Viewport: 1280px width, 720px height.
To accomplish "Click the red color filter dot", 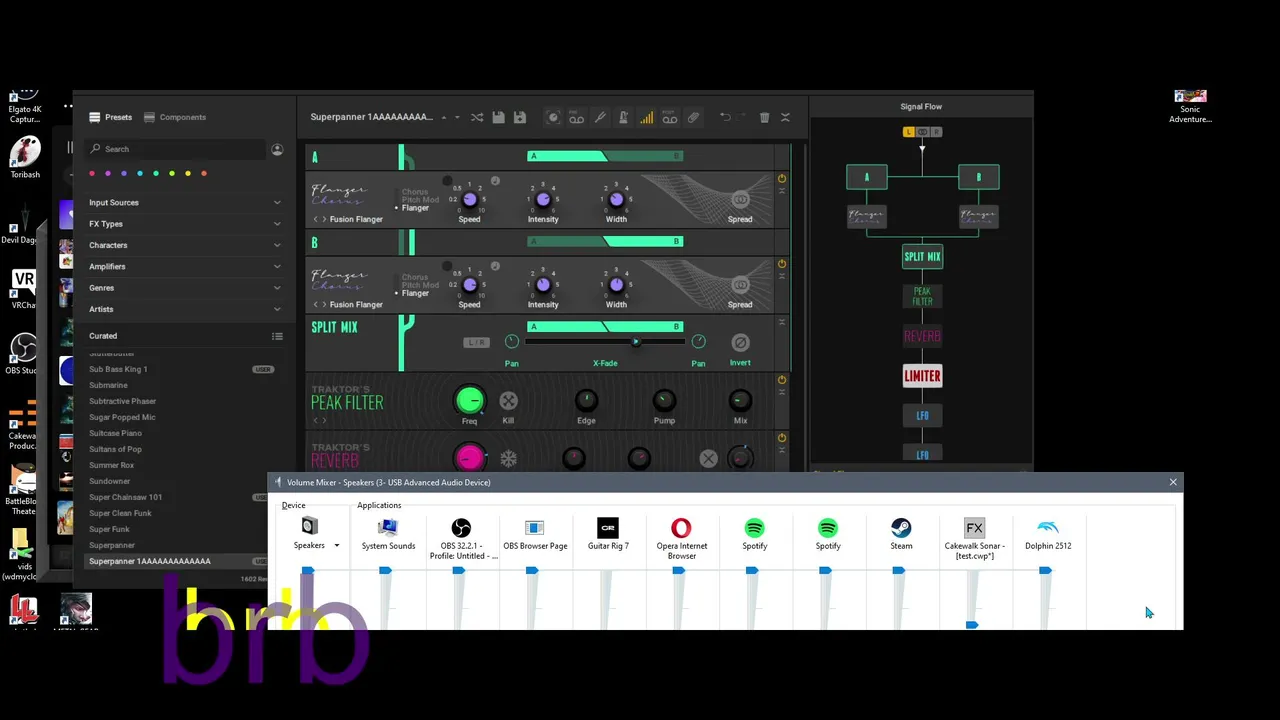I will pyautogui.click(x=93, y=173).
